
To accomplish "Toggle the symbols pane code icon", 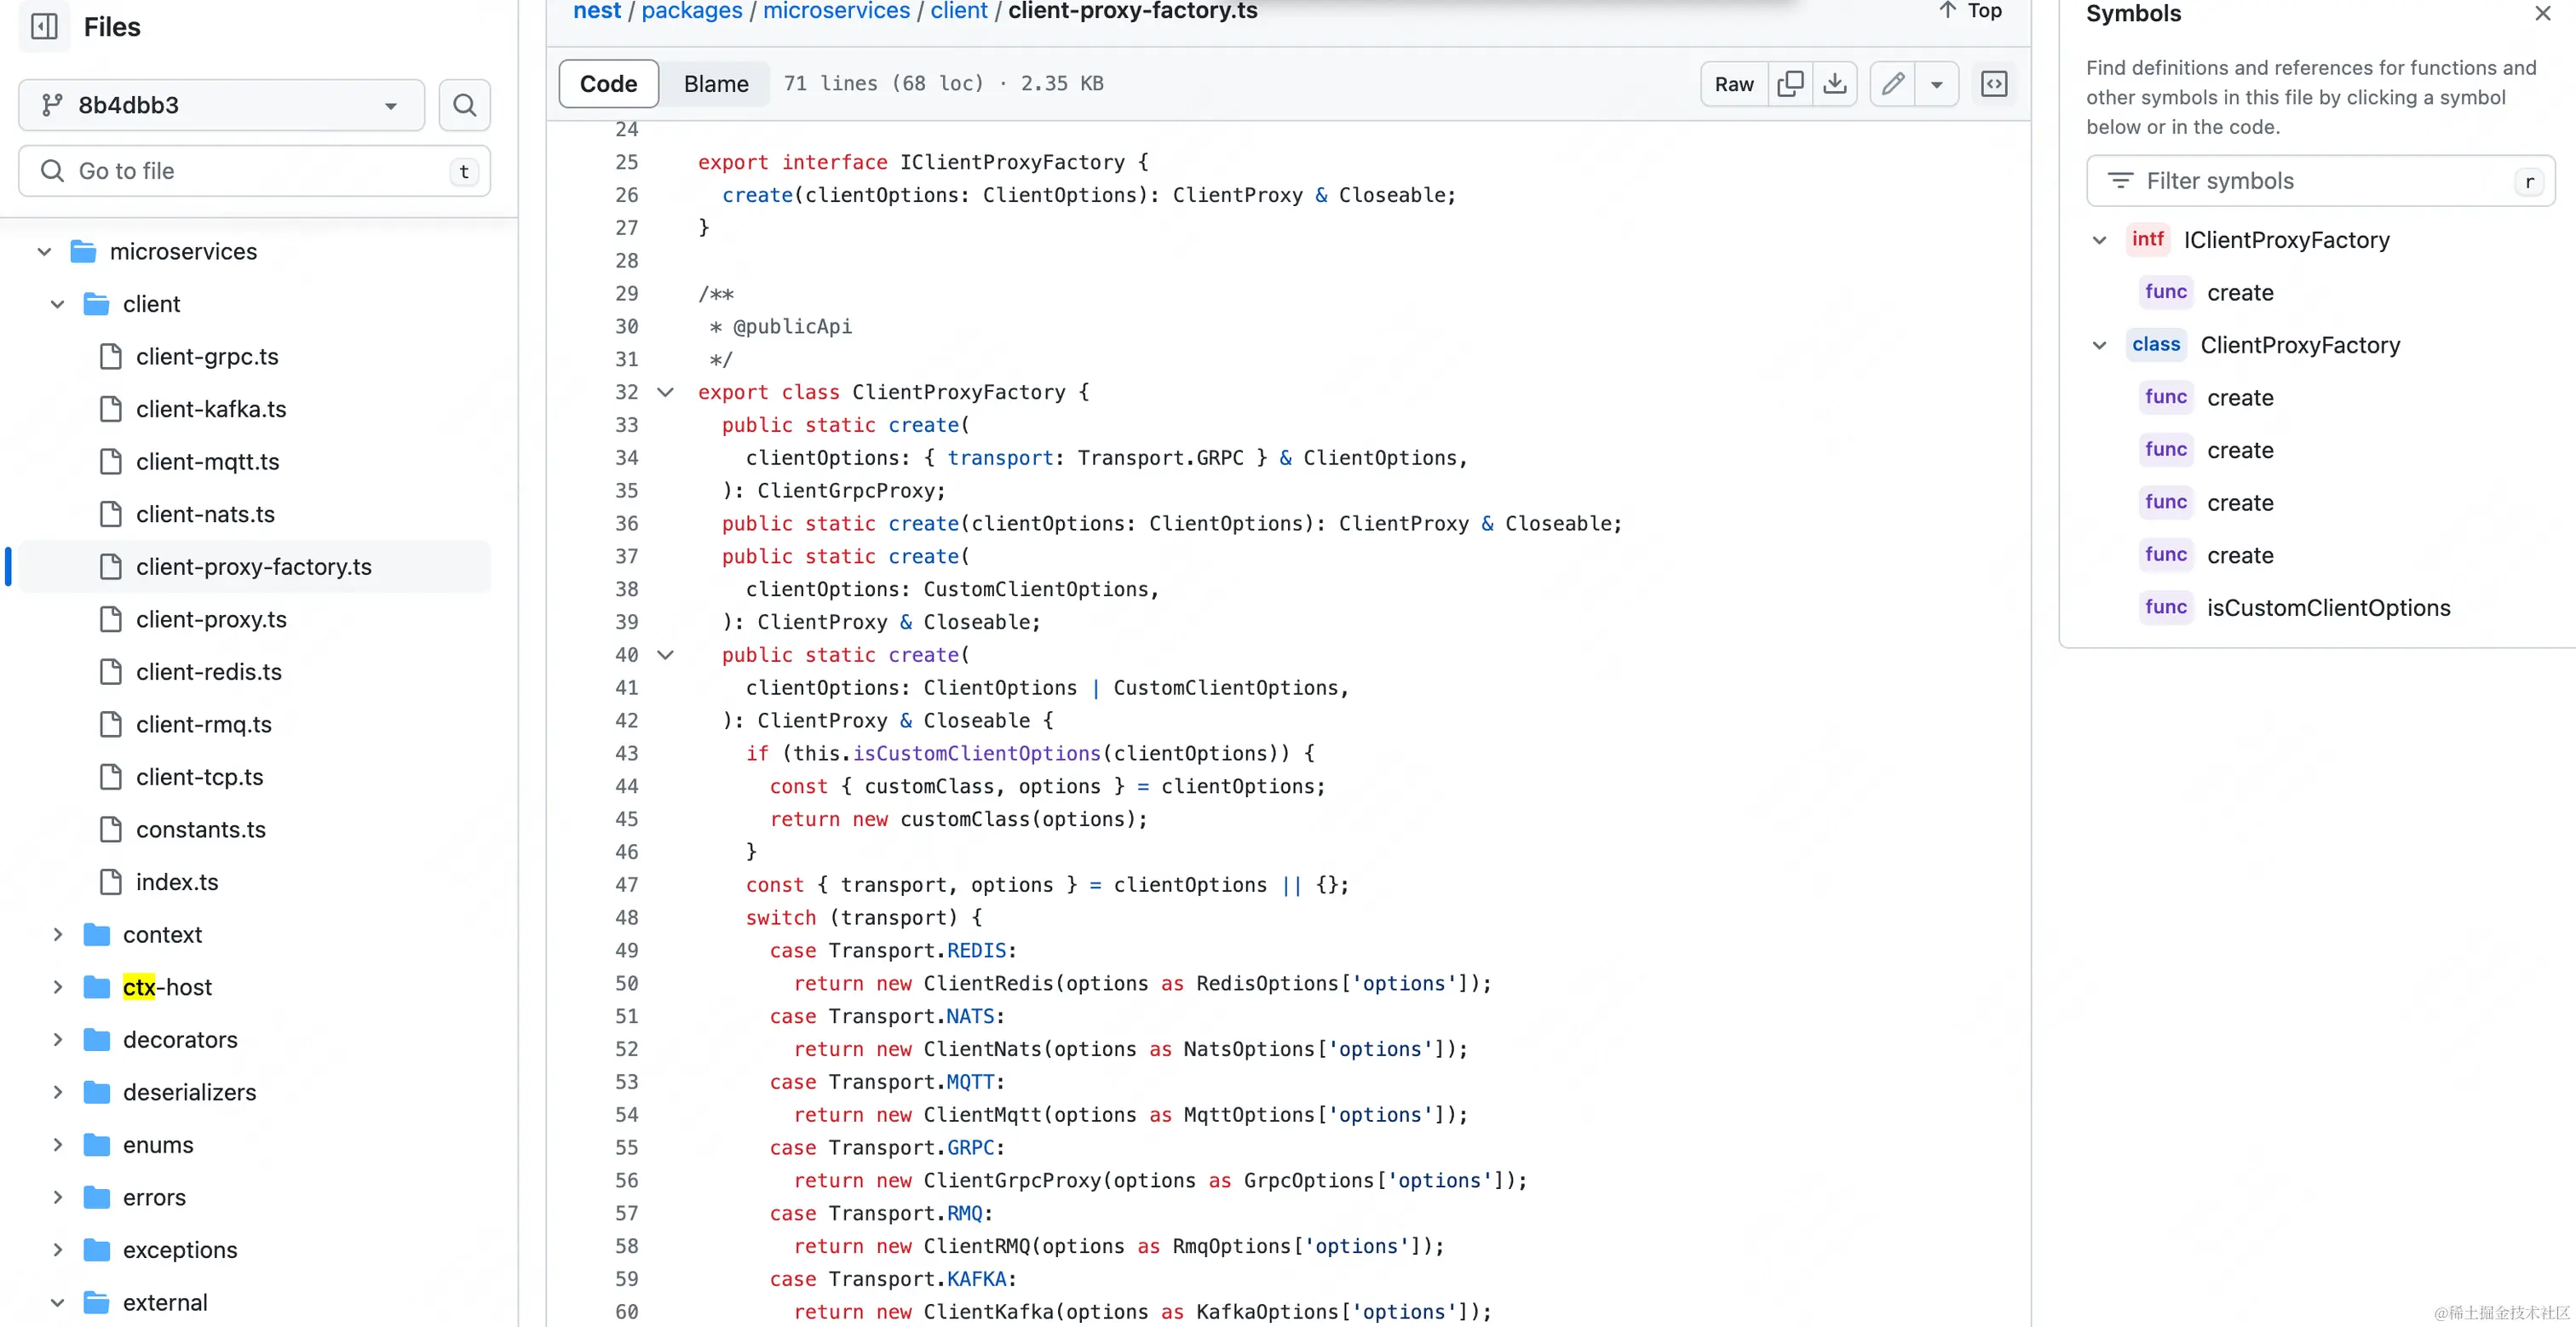I will click(x=1994, y=84).
